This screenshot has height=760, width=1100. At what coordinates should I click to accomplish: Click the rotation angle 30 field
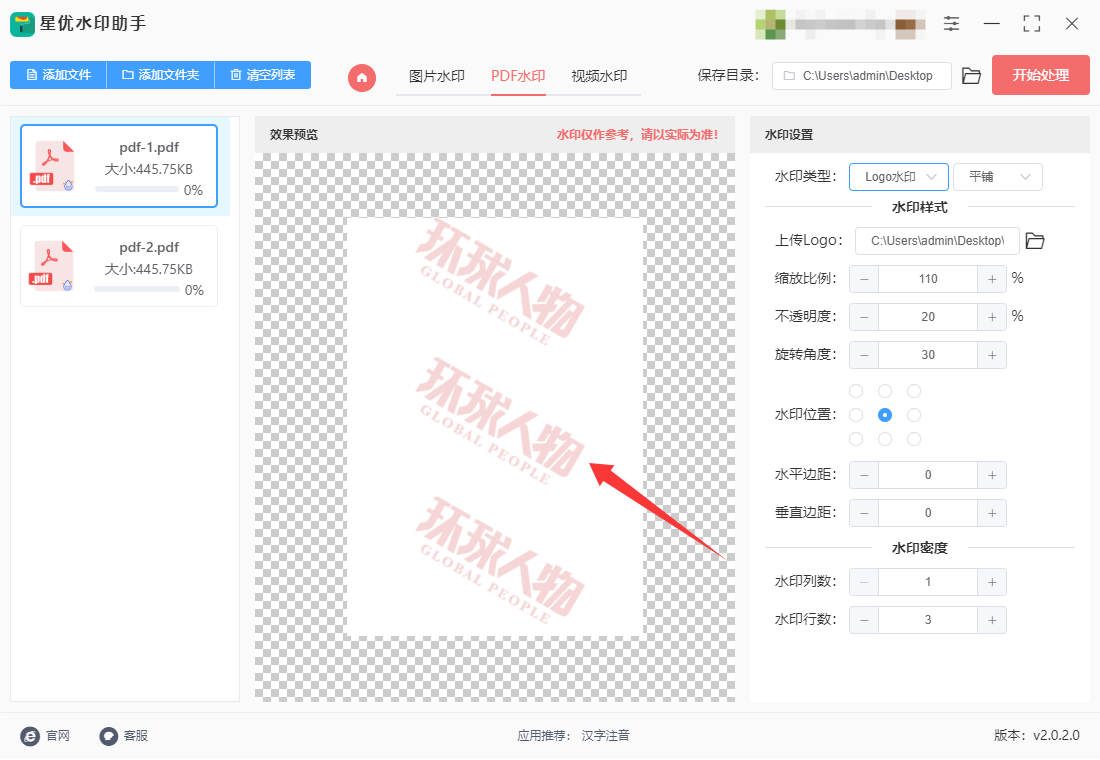(928, 354)
